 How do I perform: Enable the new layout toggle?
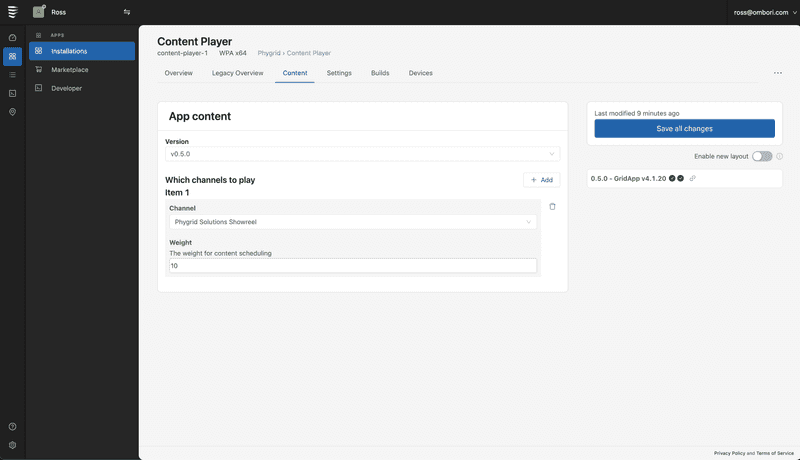[x=762, y=156]
